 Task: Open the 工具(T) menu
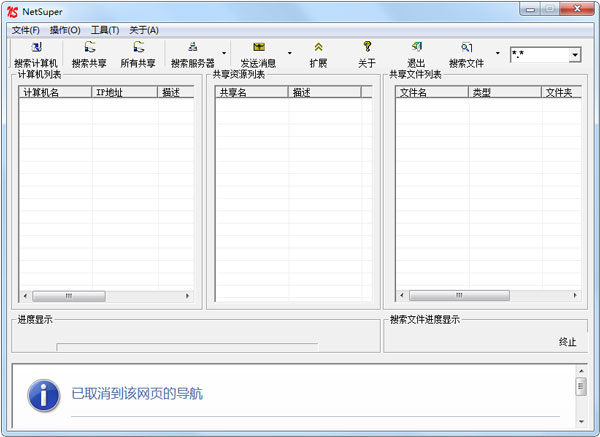pyautogui.click(x=105, y=30)
